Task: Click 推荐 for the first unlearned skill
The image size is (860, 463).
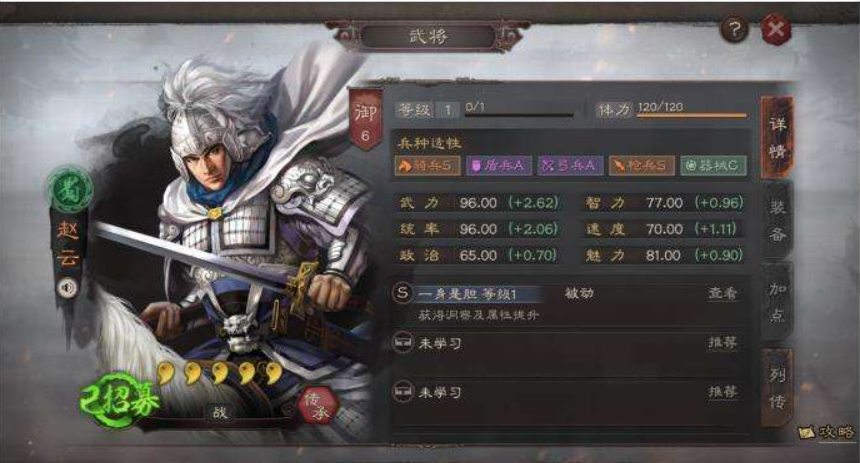Action: tap(722, 342)
